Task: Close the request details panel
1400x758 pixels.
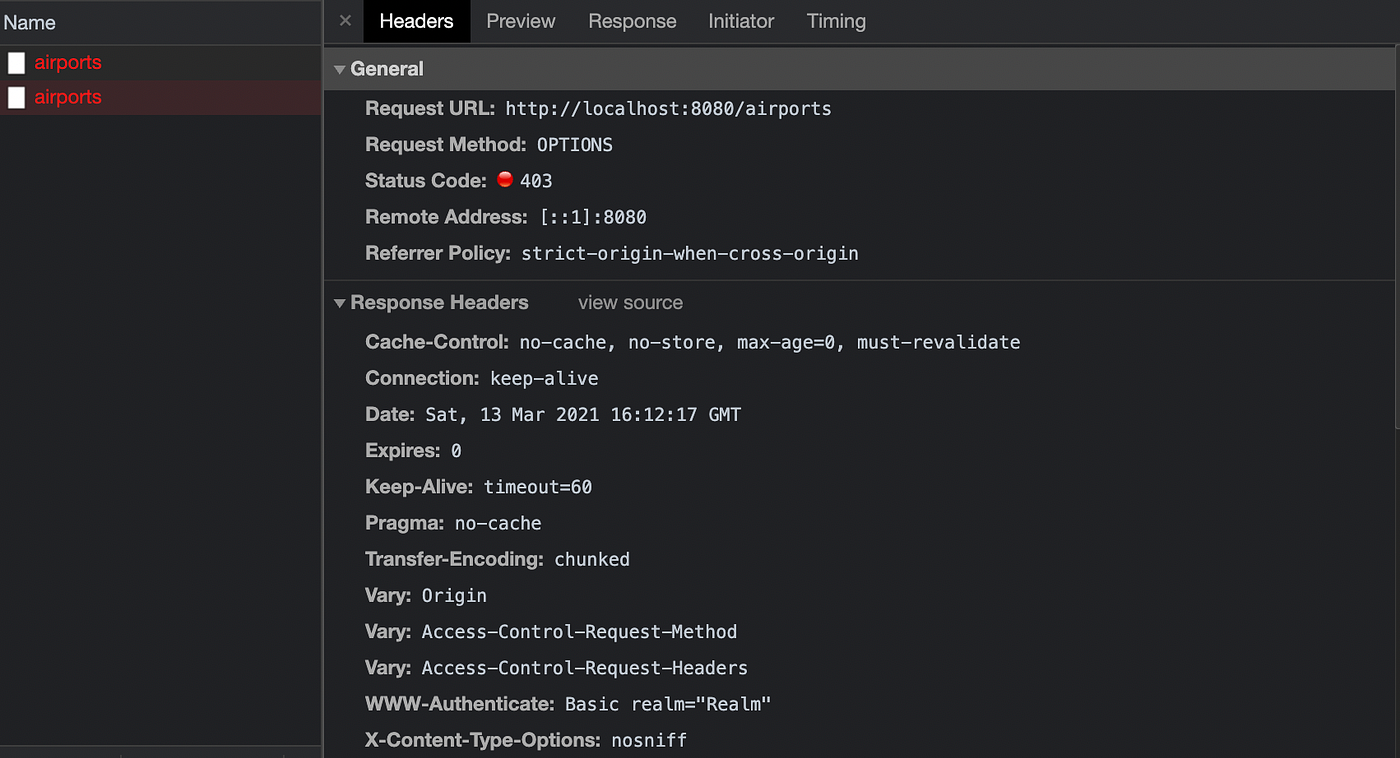Action: [345, 21]
